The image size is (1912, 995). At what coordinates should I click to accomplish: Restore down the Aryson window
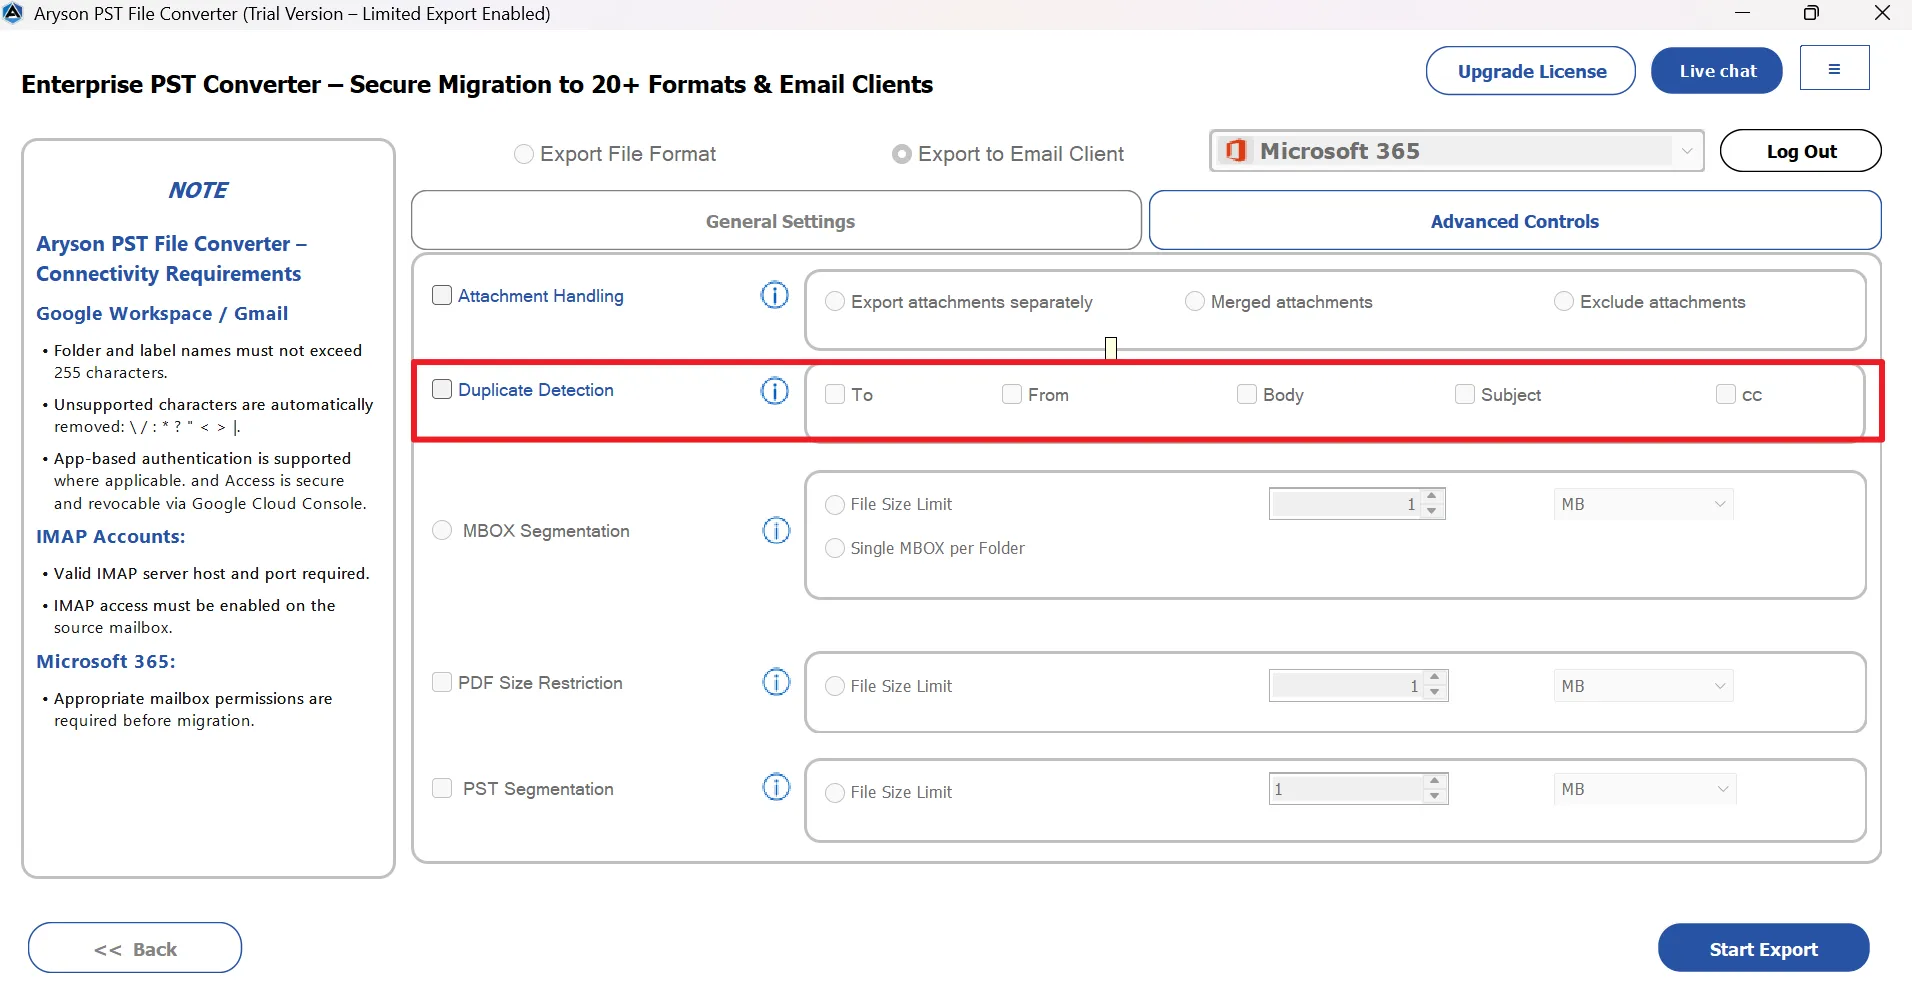tap(1811, 13)
